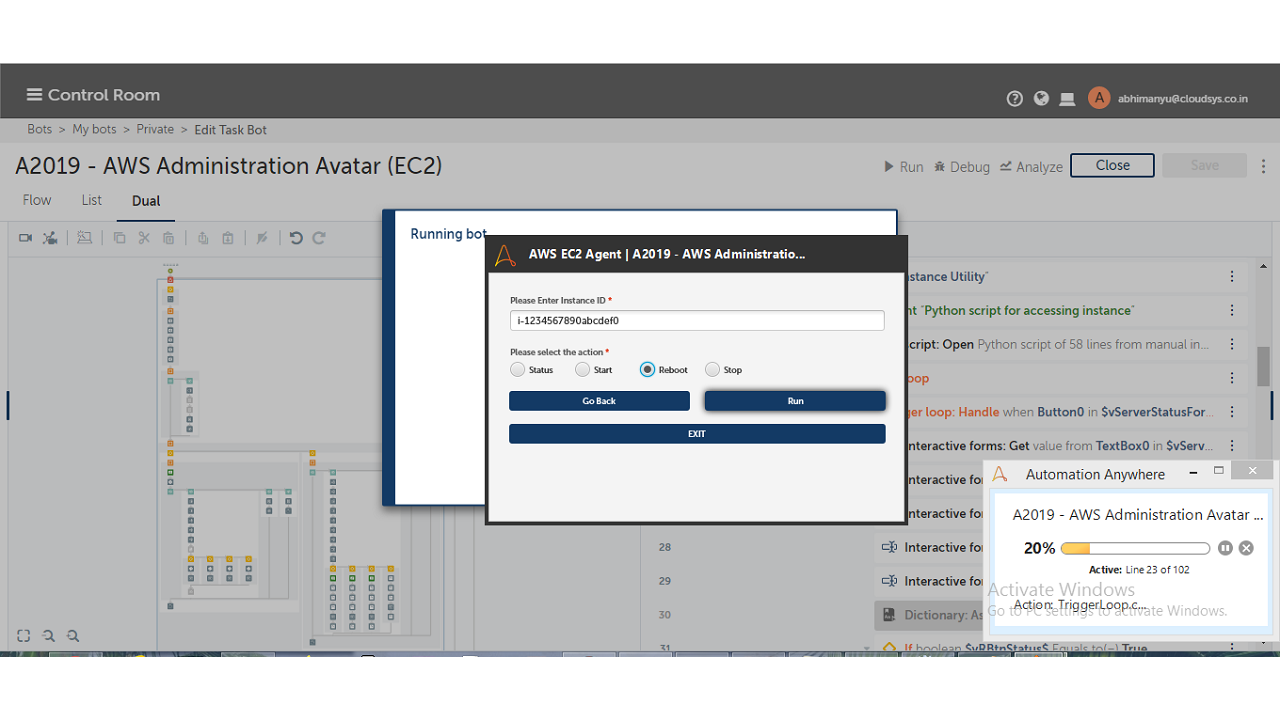Open more options for 'loop' row

click(1232, 379)
